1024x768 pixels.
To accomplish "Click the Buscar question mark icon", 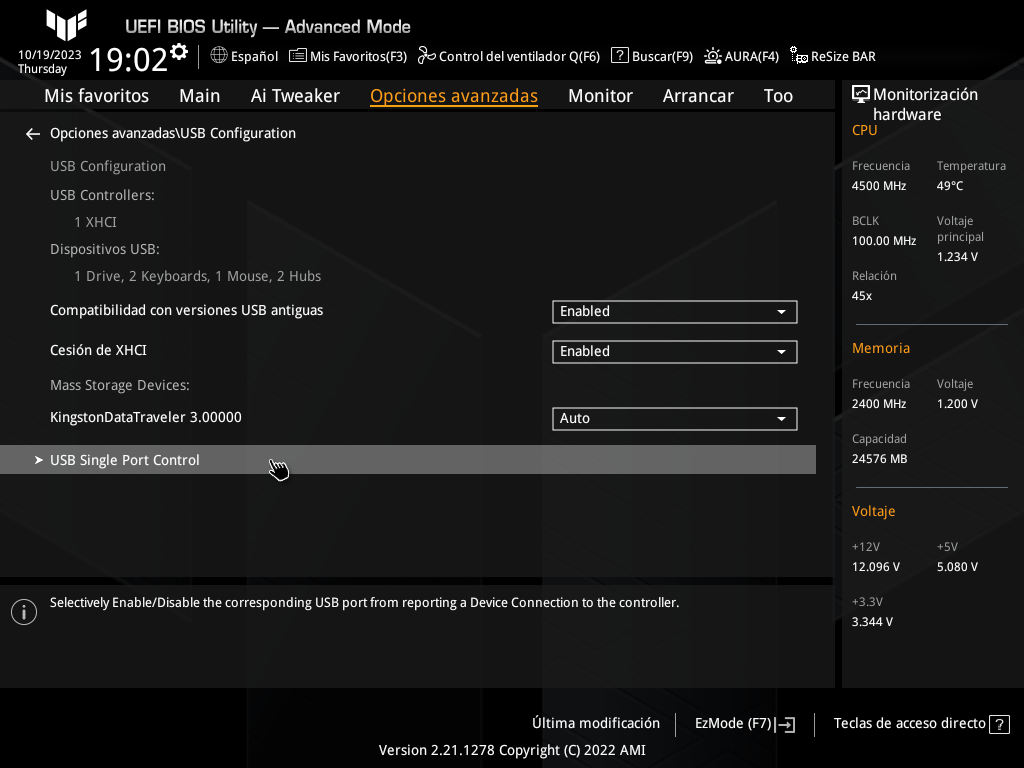I will tap(620, 56).
